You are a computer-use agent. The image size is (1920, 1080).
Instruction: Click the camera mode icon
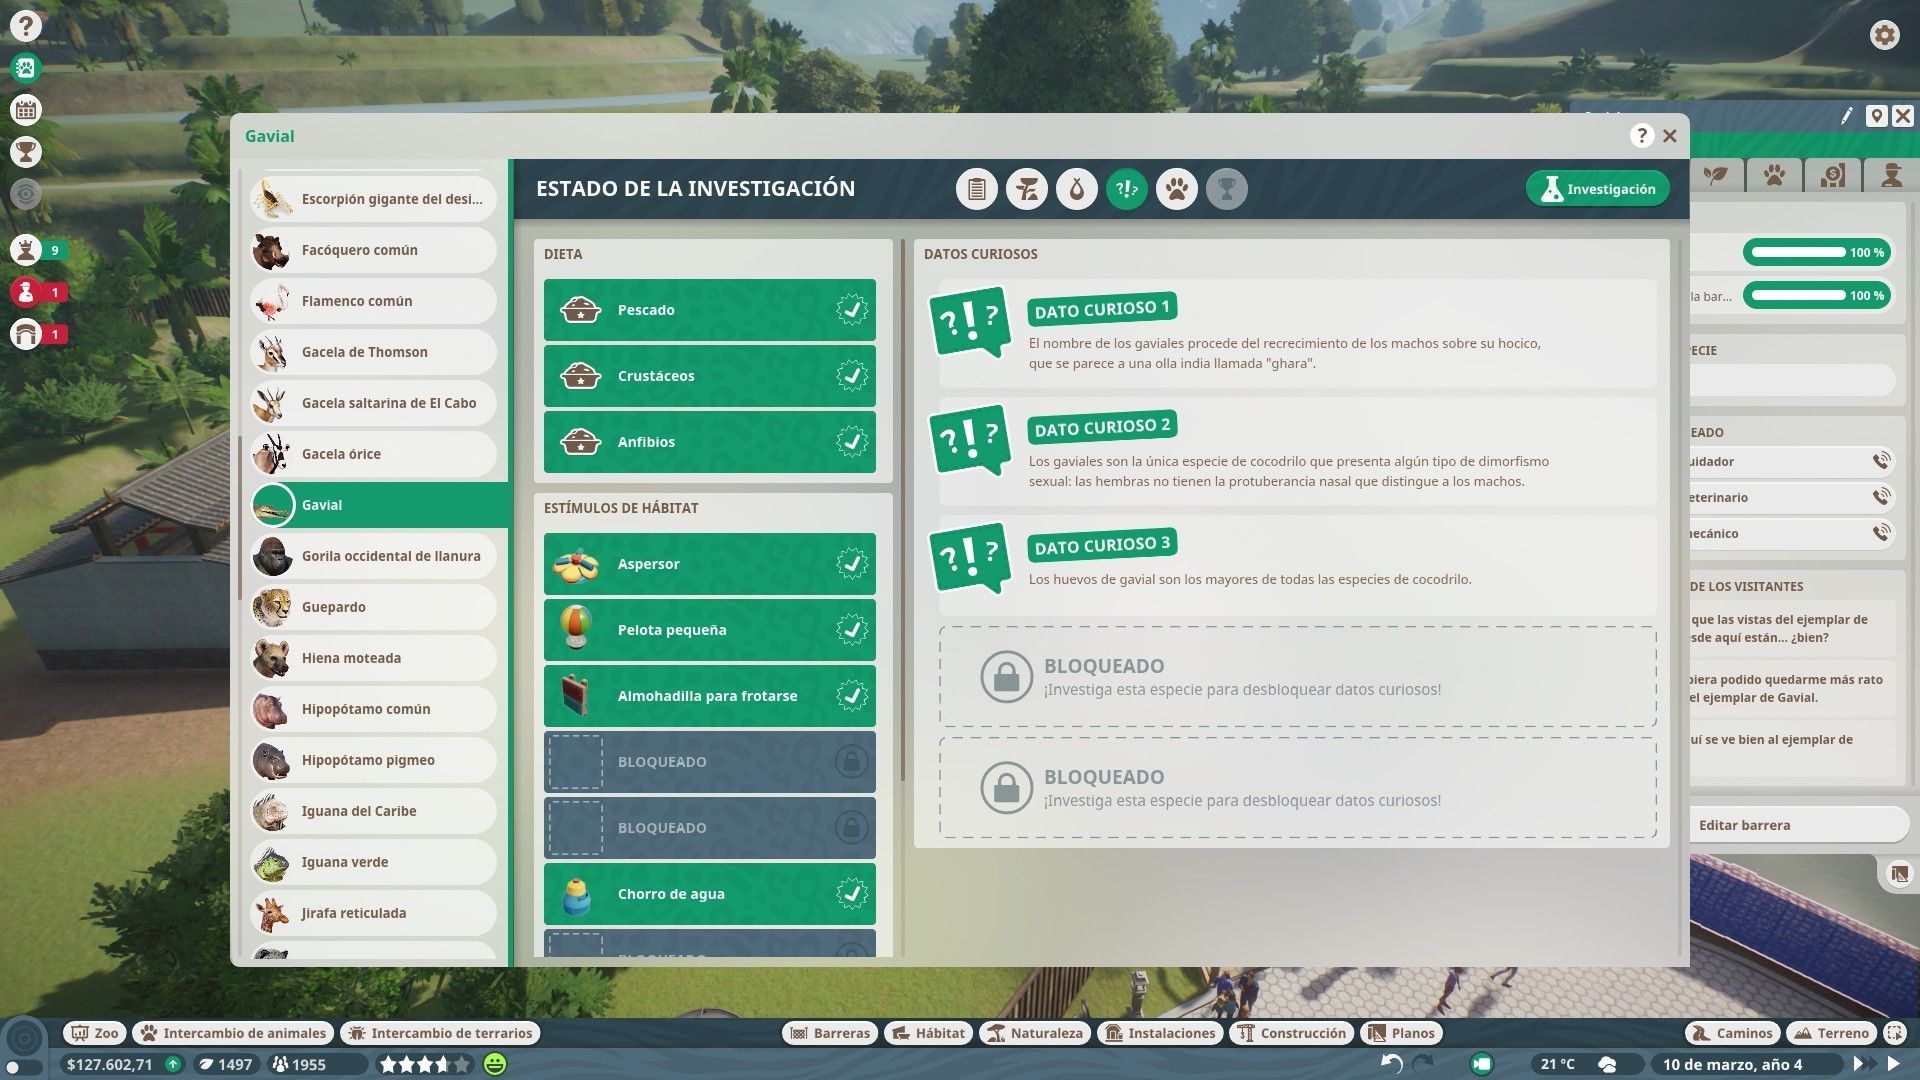pos(1482,1063)
